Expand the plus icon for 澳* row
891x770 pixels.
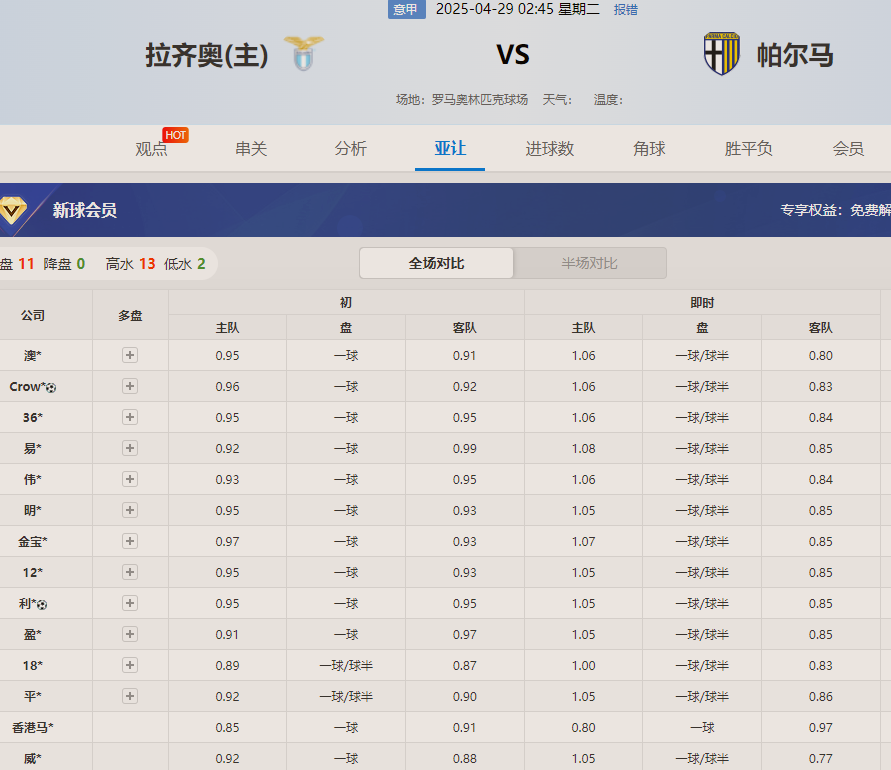point(130,355)
